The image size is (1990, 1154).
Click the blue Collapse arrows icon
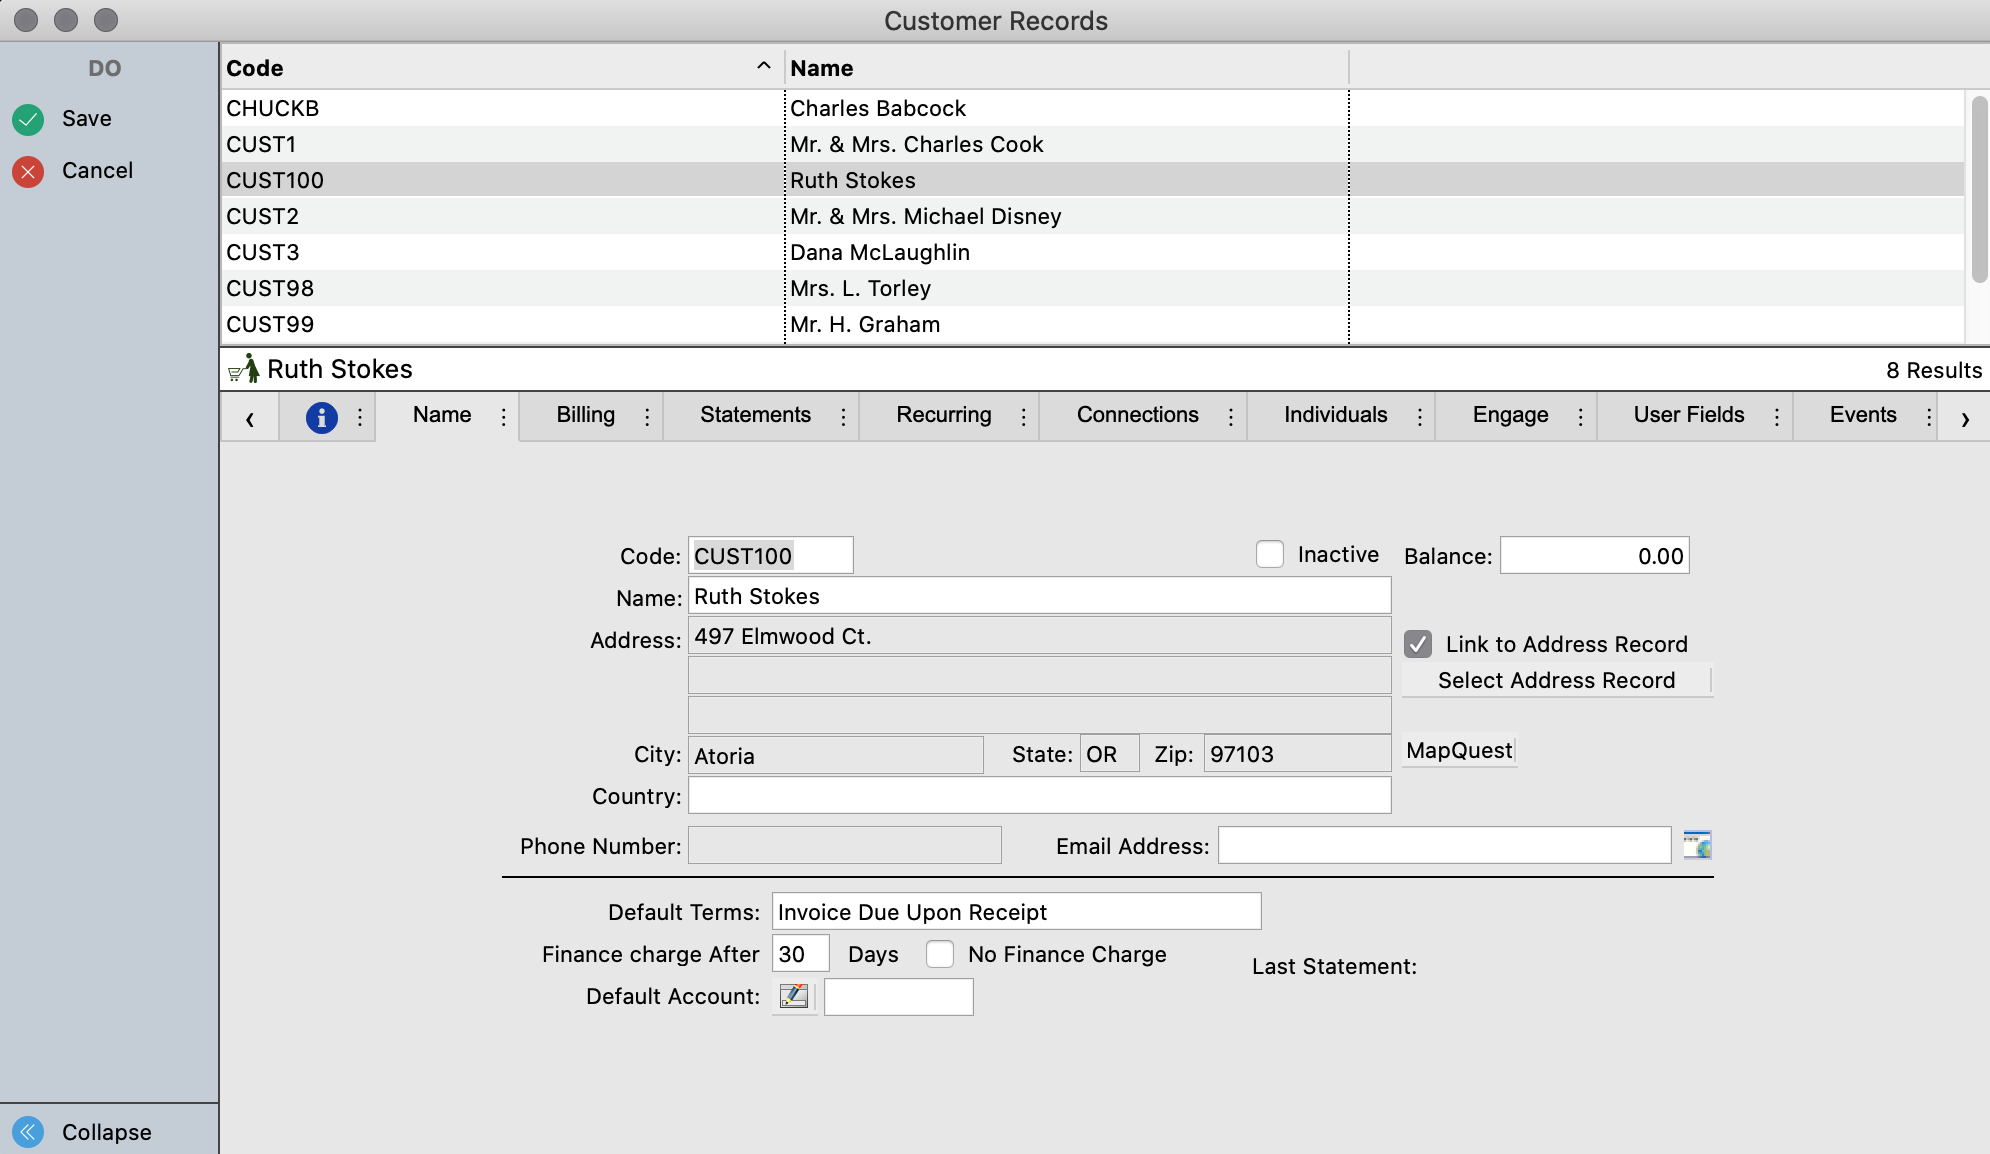(x=28, y=1132)
